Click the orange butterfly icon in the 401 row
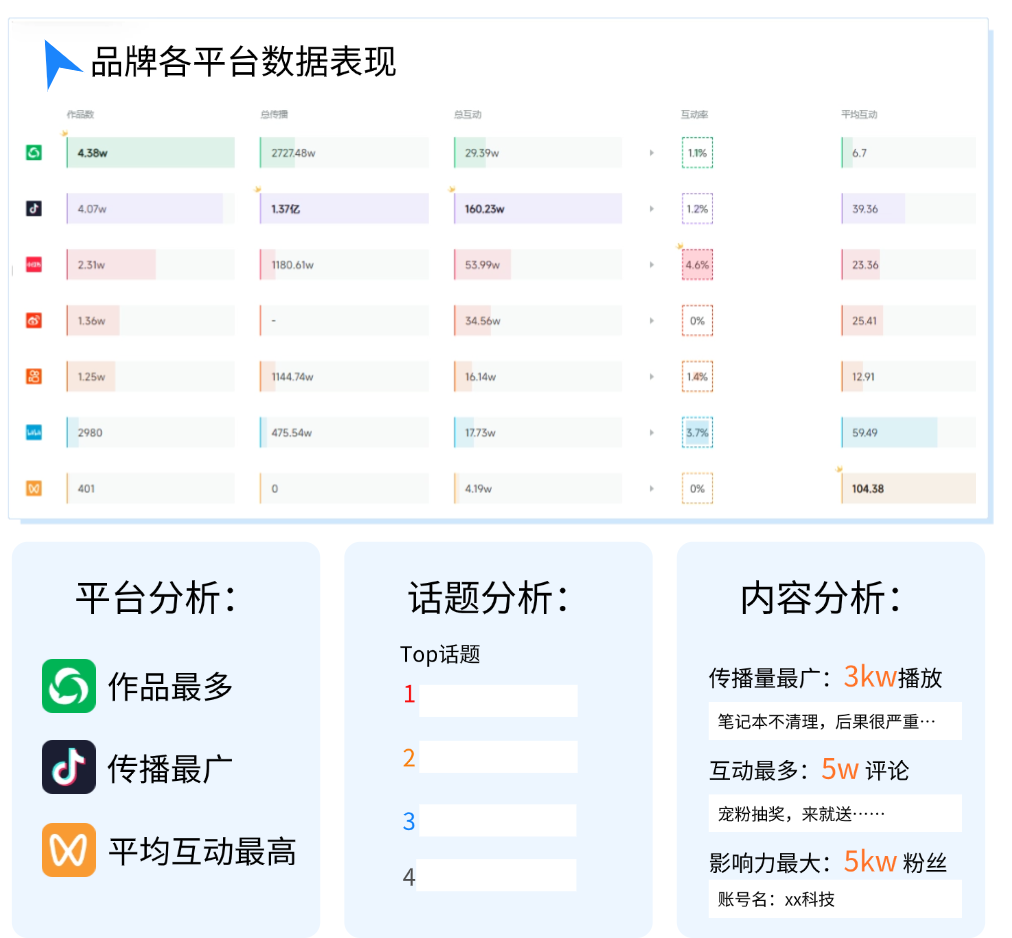Image resolution: width=1012 pixels, height=938 pixels. click(x=34, y=489)
